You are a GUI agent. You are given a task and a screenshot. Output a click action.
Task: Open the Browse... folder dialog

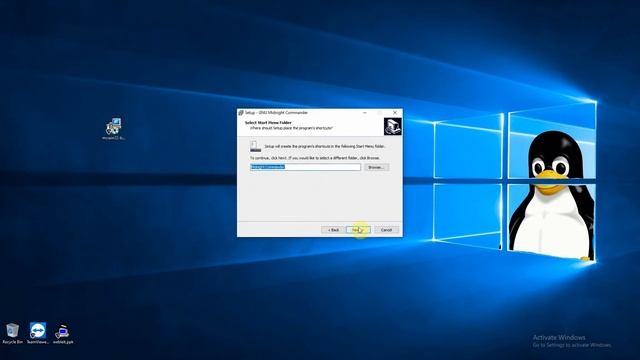pyautogui.click(x=376, y=167)
